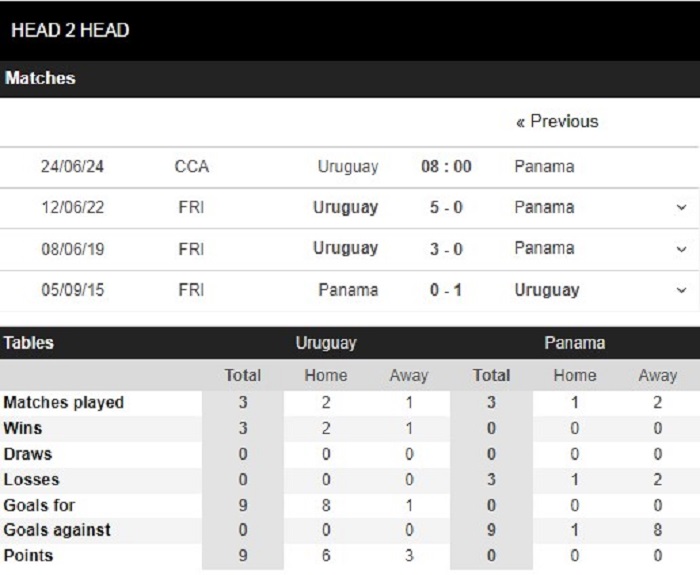The height and width of the screenshot is (575, 700).
Task: Go to Previous matches link
Action: click(x=557, y=121)
